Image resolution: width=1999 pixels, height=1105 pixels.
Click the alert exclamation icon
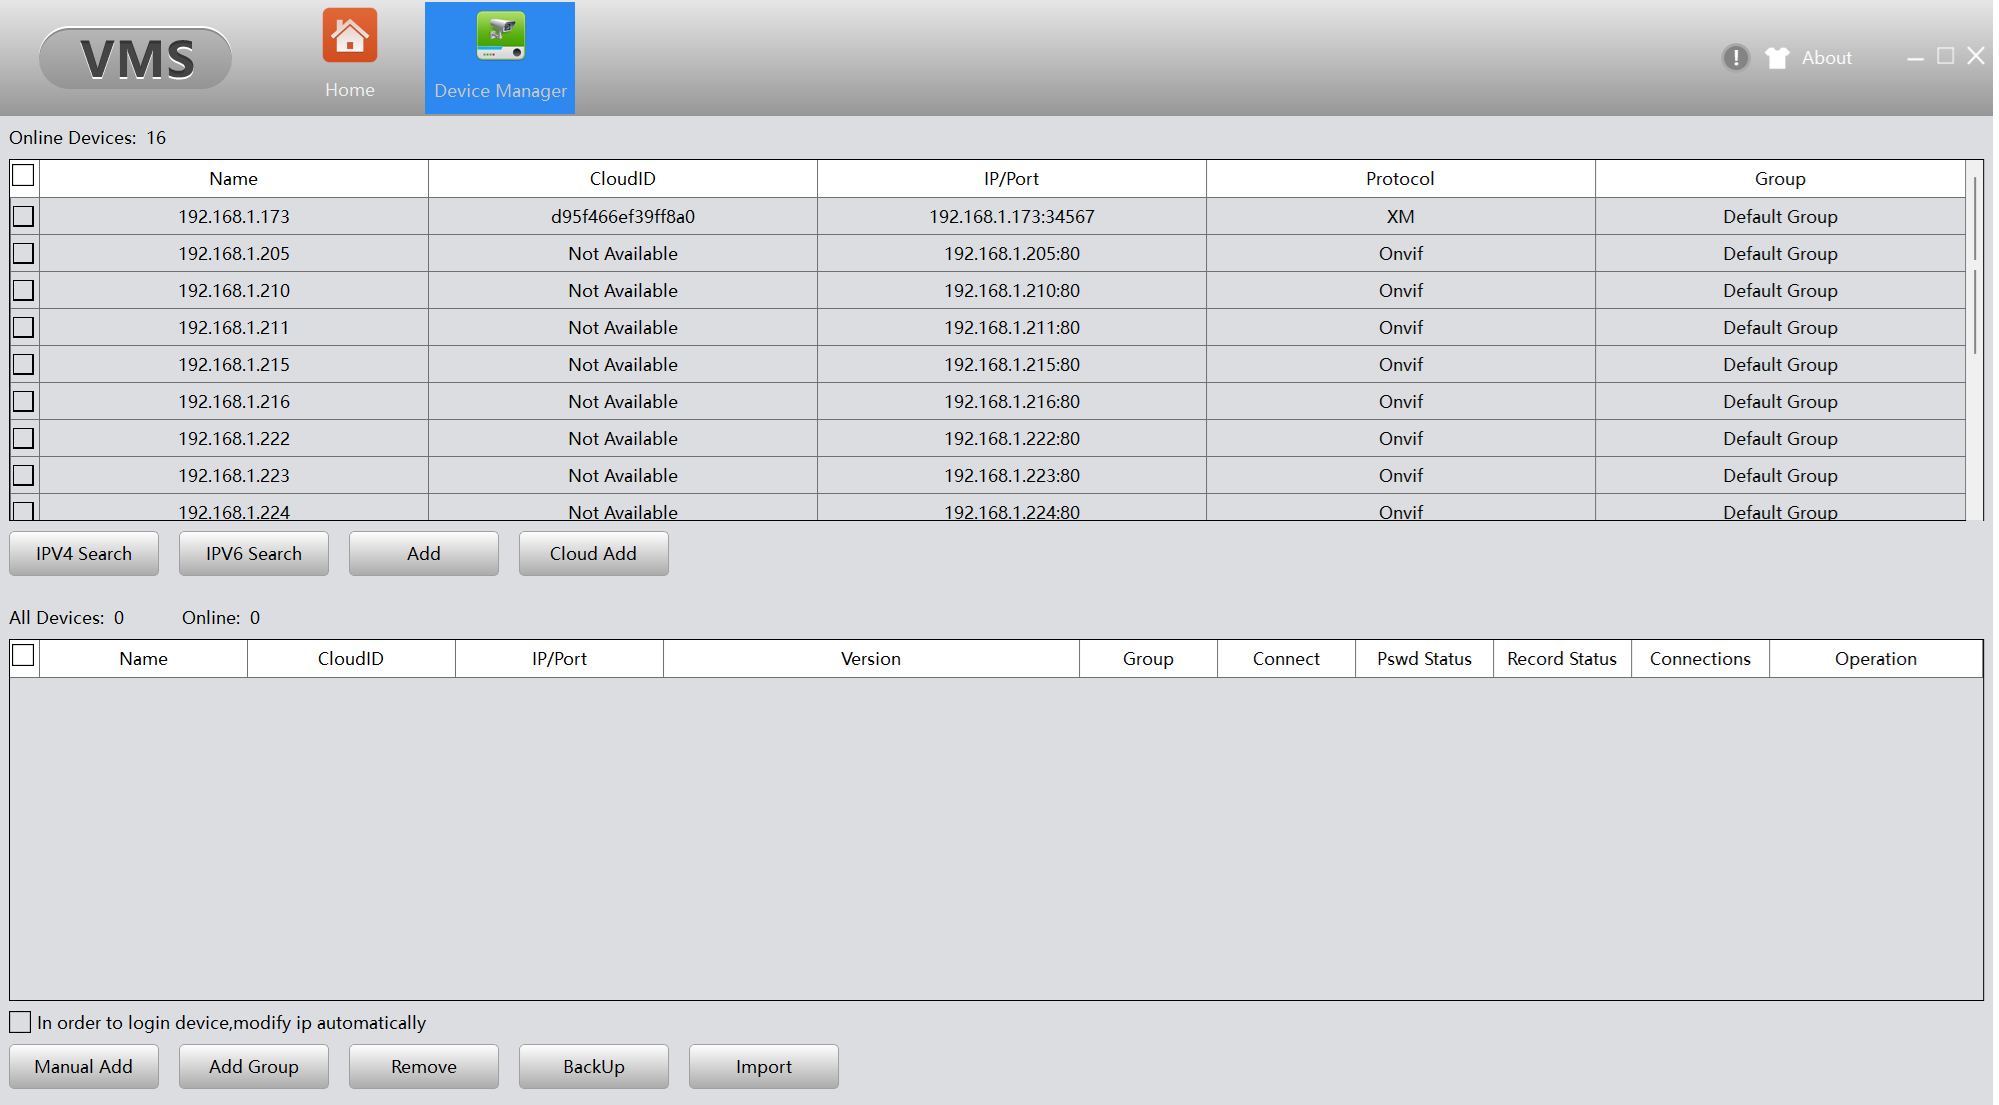pos(1736,58)
